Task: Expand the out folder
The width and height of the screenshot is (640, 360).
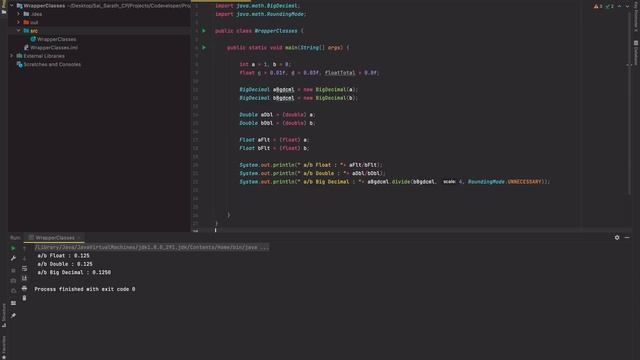Action: pyautogui.click(x=18, y=22)
